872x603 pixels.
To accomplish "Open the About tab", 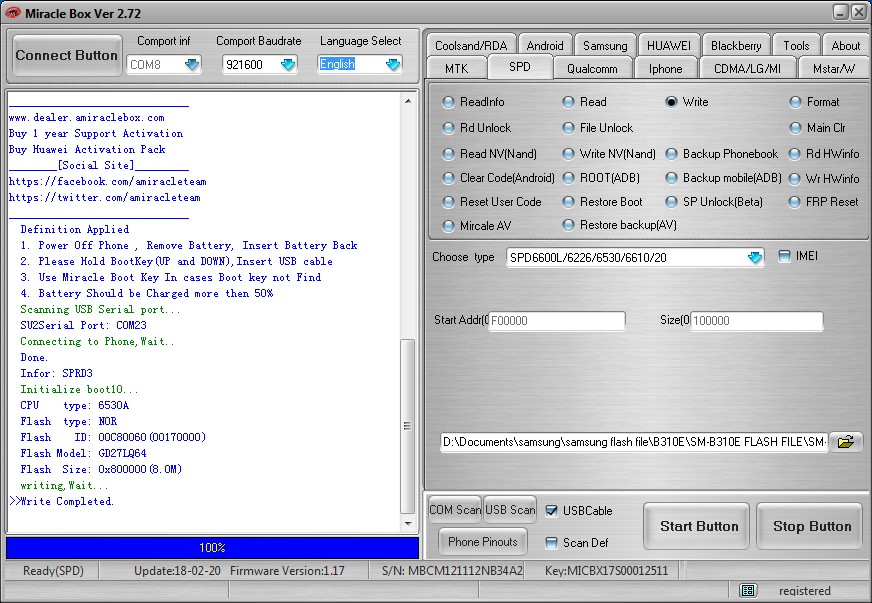I will click(845, 46).
